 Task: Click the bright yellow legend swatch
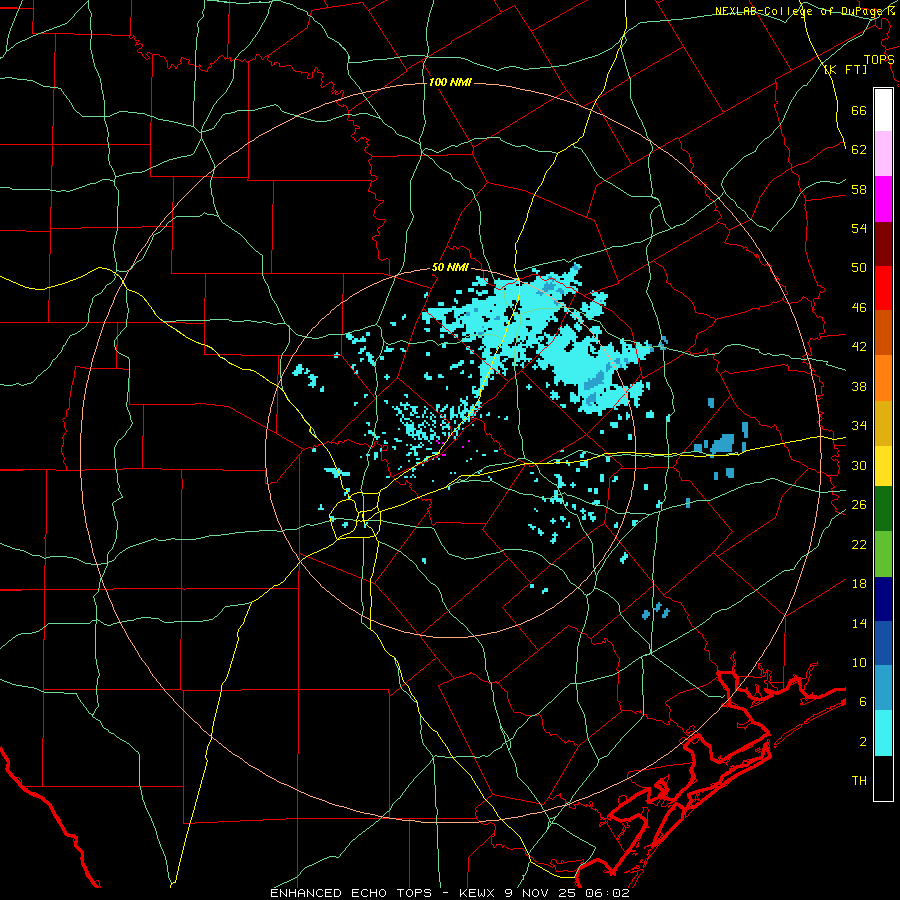(883, 466)
